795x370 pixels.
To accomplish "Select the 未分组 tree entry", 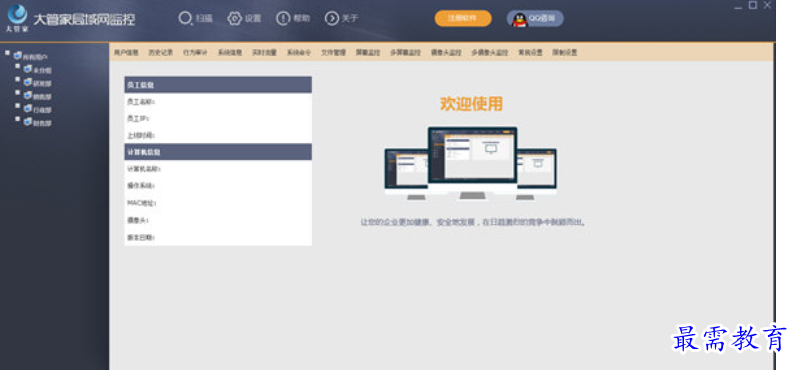I will (42, 70).
